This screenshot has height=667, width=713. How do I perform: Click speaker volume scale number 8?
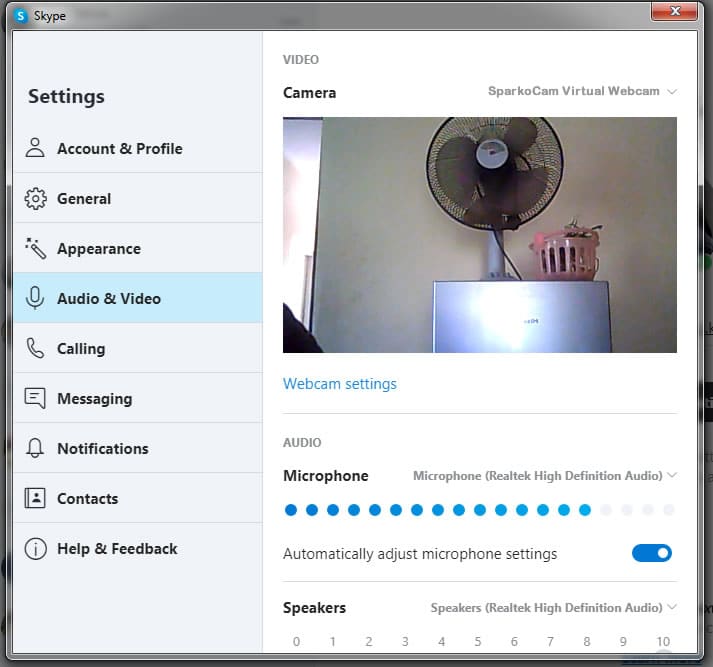tap(587, 642)
